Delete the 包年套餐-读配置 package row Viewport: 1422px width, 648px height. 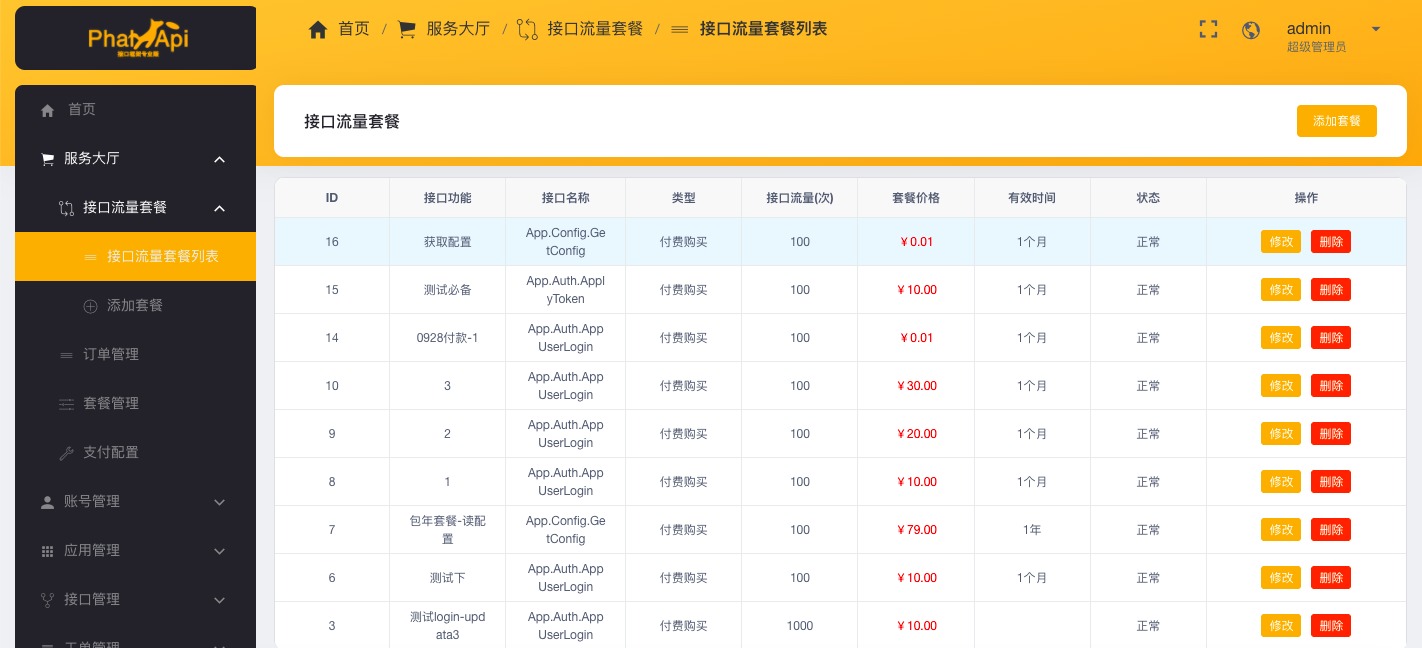point(1330,530)
